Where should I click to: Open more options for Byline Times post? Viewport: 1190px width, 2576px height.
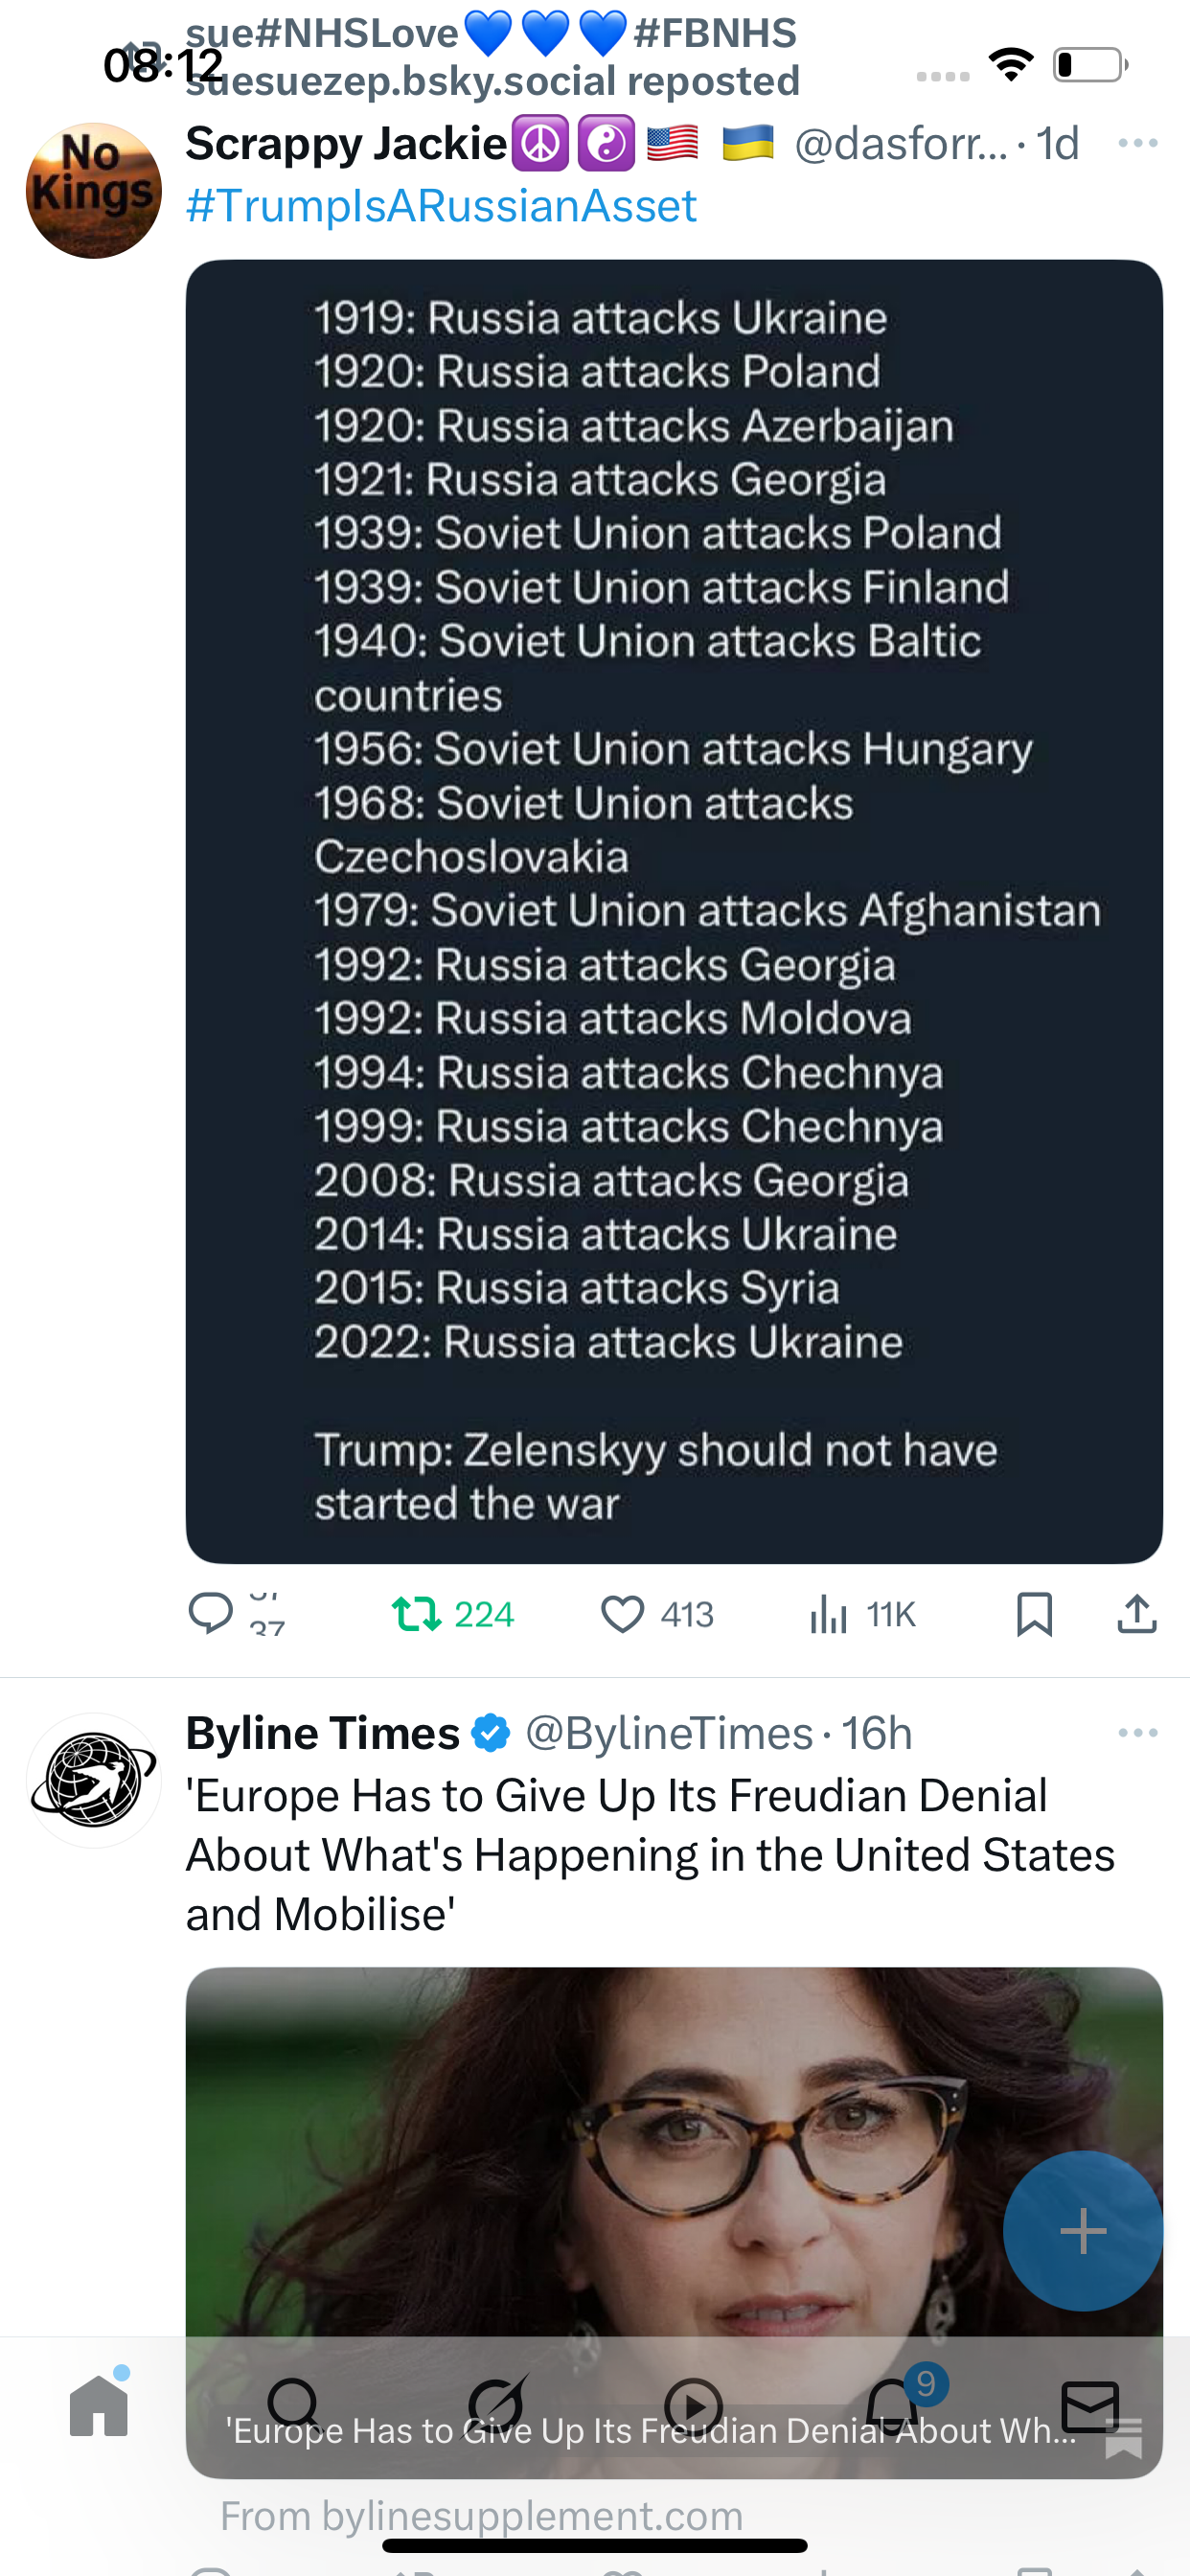[1138, 1733]
